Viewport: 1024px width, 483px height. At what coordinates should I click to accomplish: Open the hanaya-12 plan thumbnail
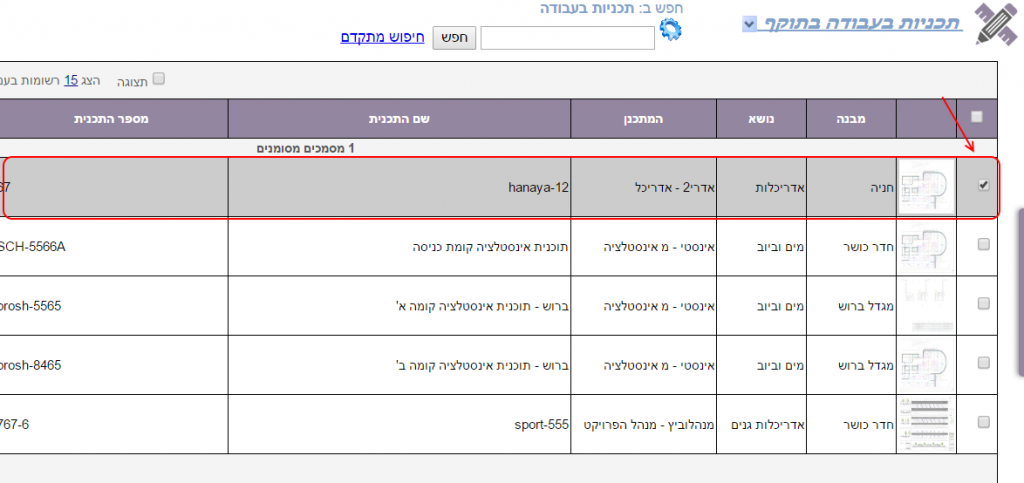tap(927, 187)
